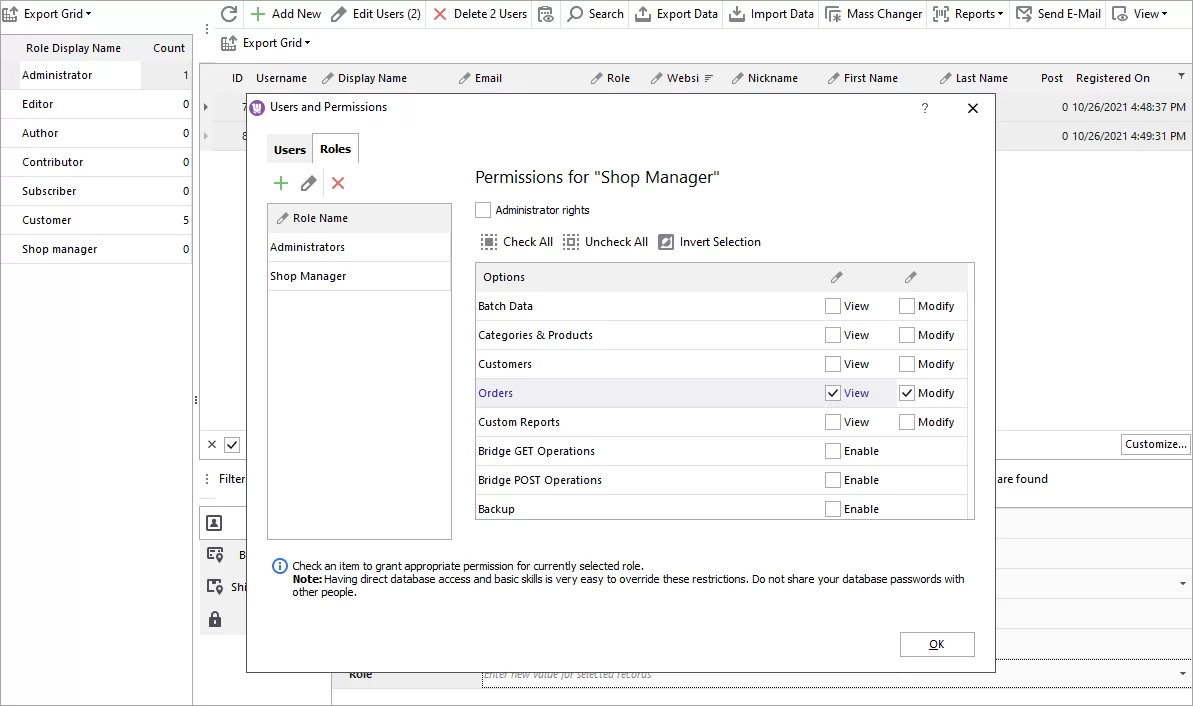
Task: Launch the Mass Changer
Action: 872,13
